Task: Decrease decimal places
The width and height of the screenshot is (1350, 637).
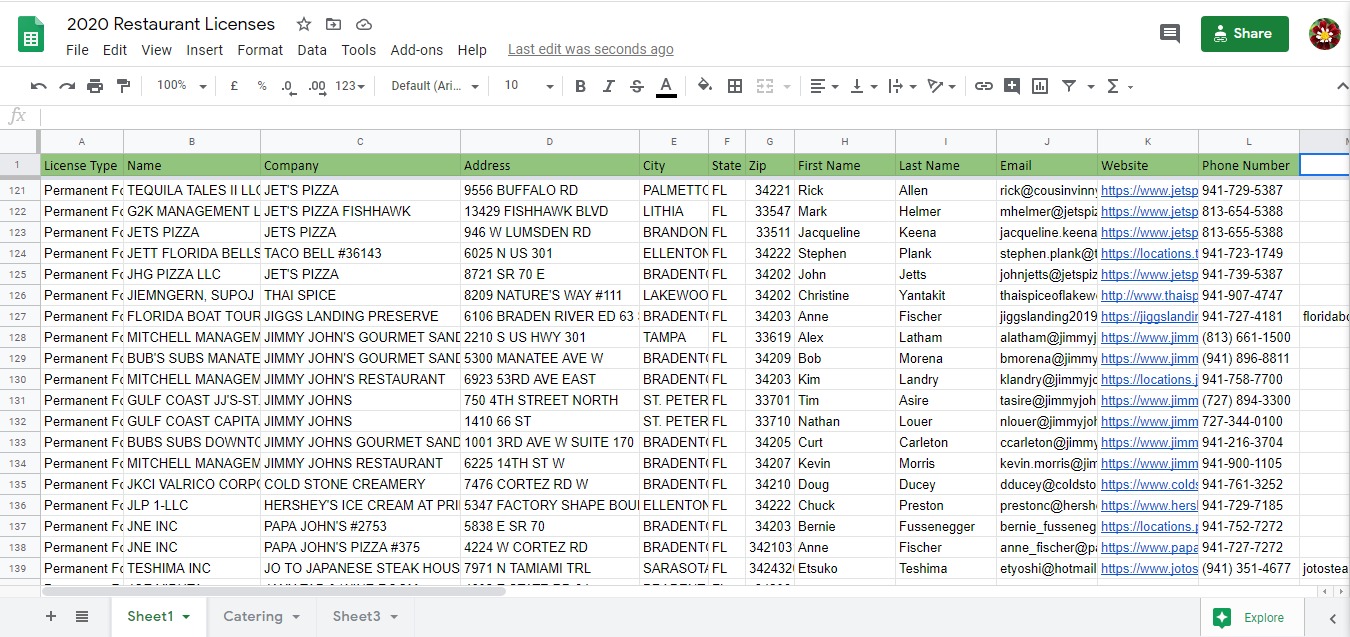Action: [289, 86]
